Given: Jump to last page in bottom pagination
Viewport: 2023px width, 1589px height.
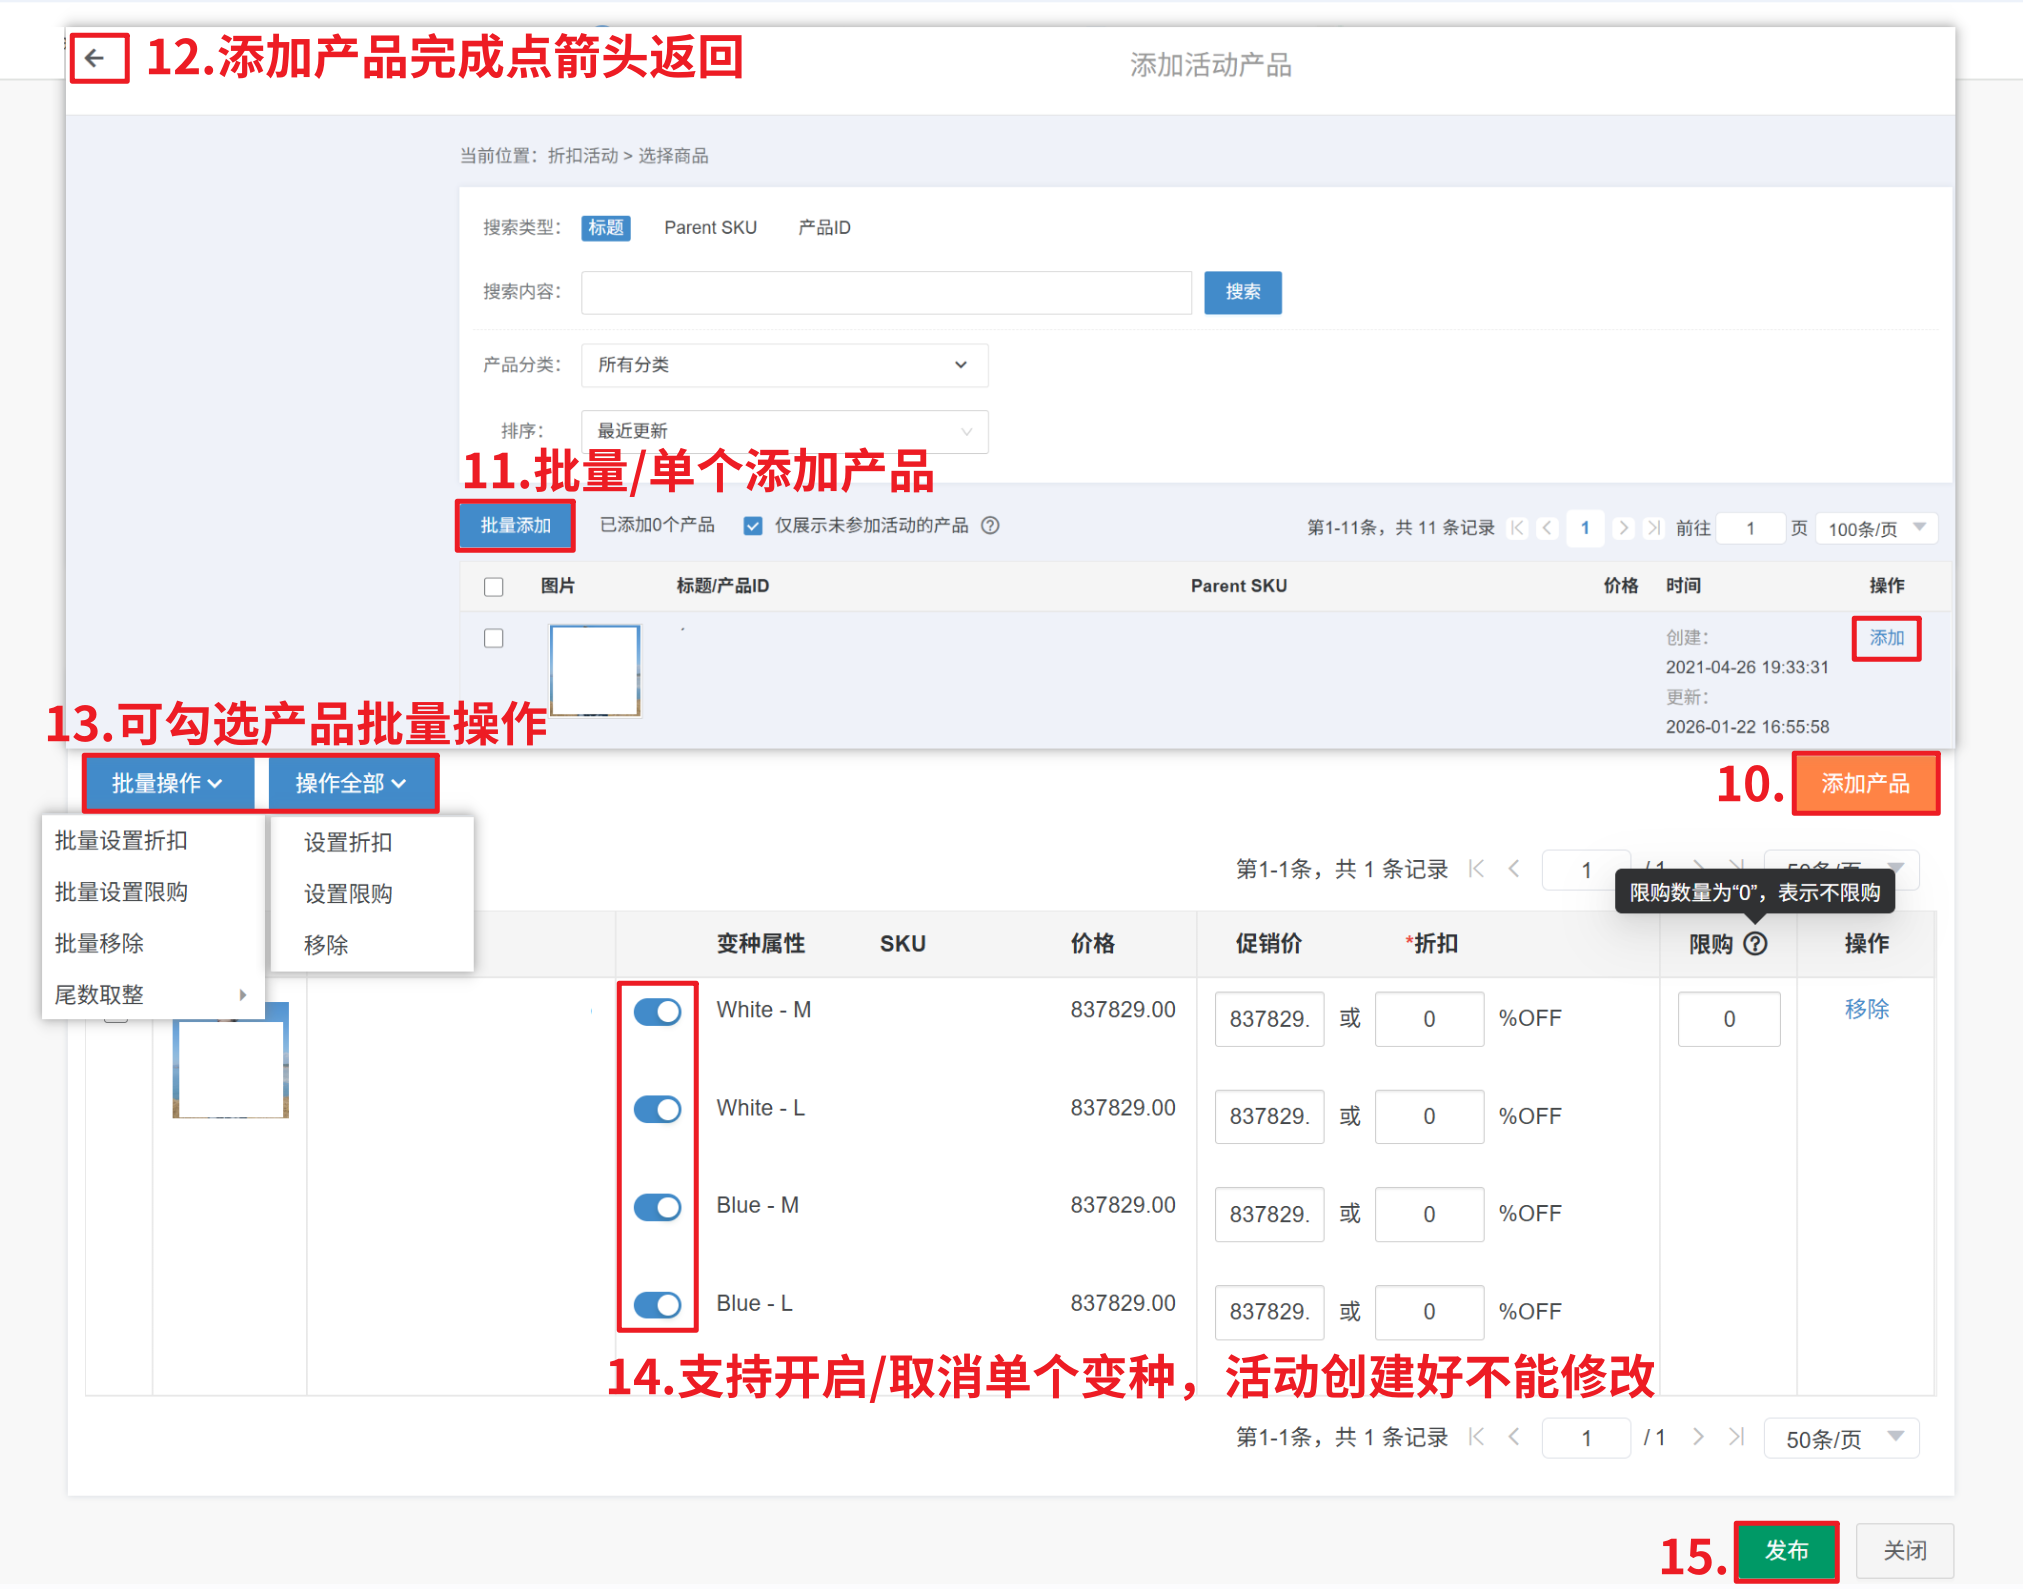Looking at the screenshot, I should tap(1737, 1437).
